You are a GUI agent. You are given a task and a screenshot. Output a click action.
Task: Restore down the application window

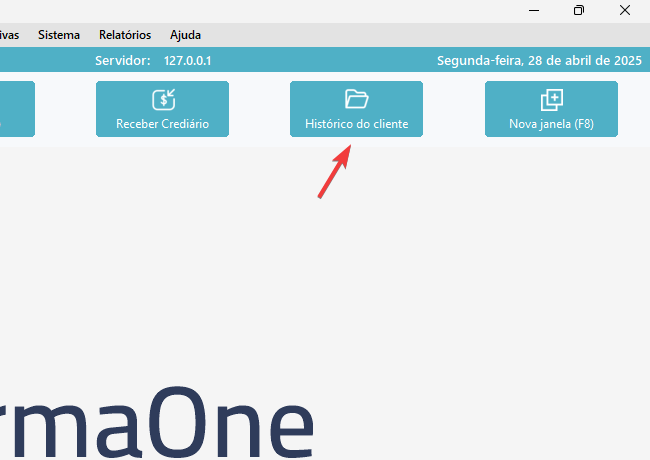[x=579, y=10]
